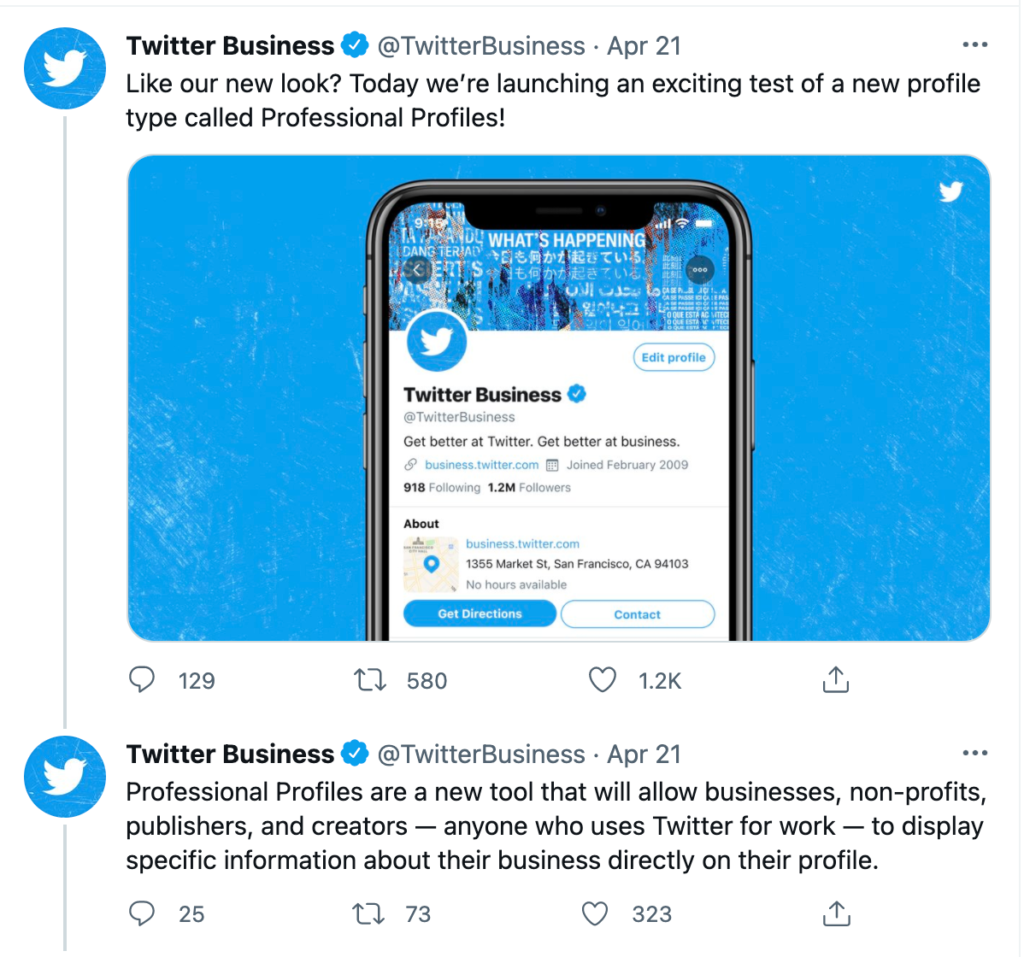Open the share icon on the second tweet
The width and height of the screenshot is (1024, 957).
835,911
